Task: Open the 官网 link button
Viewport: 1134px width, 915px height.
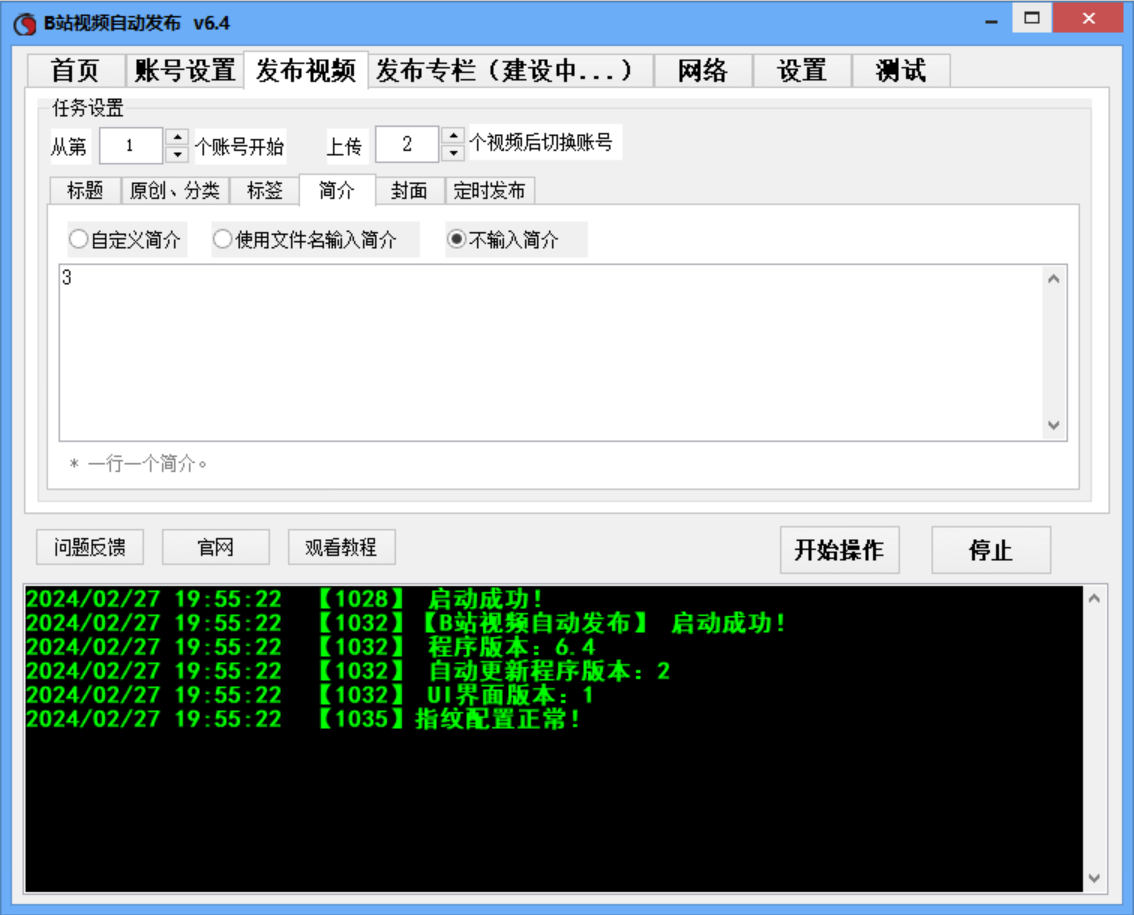Action: 216,547
